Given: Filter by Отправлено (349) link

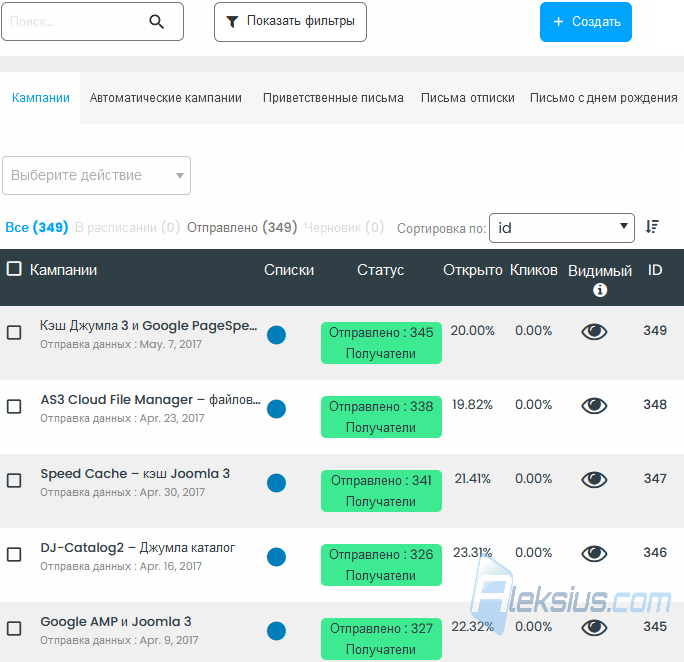Looking at the screenshot, I should [x=242, y=227].
